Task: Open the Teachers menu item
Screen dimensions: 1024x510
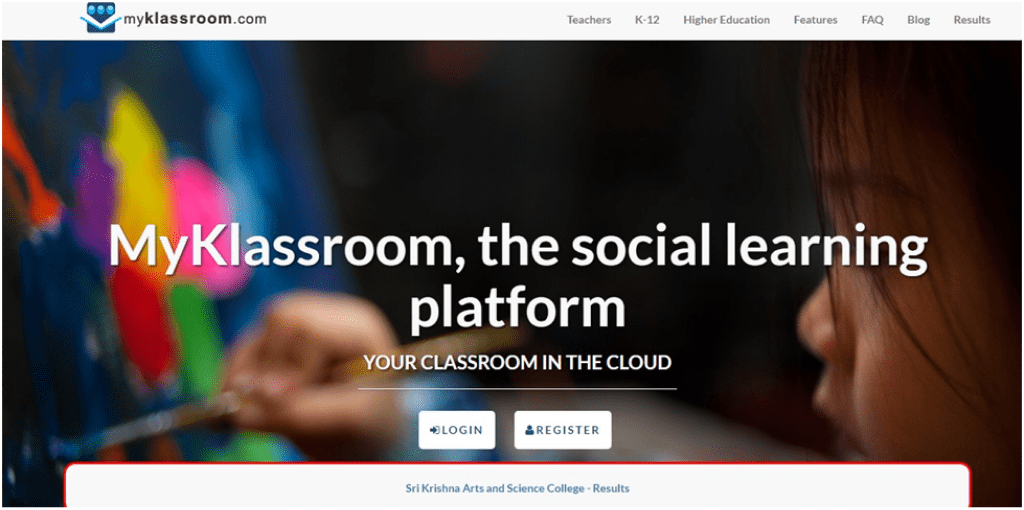Action: pyautogui.click(x=588, y=20)
